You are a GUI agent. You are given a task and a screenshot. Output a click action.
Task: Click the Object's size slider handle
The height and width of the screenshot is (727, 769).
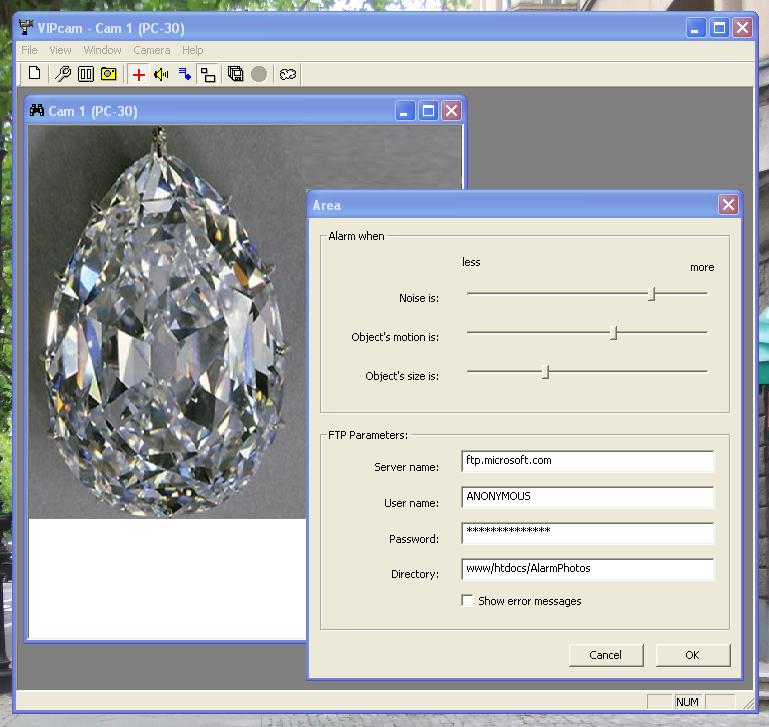pyautogui.click(x=546, y=372)
